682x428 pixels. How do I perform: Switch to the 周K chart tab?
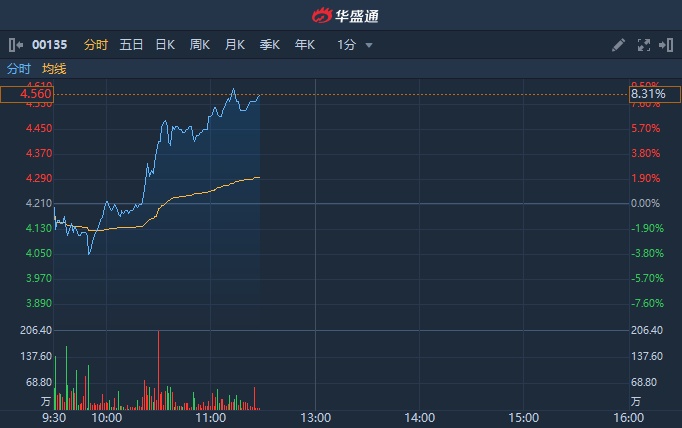[200, 45]
